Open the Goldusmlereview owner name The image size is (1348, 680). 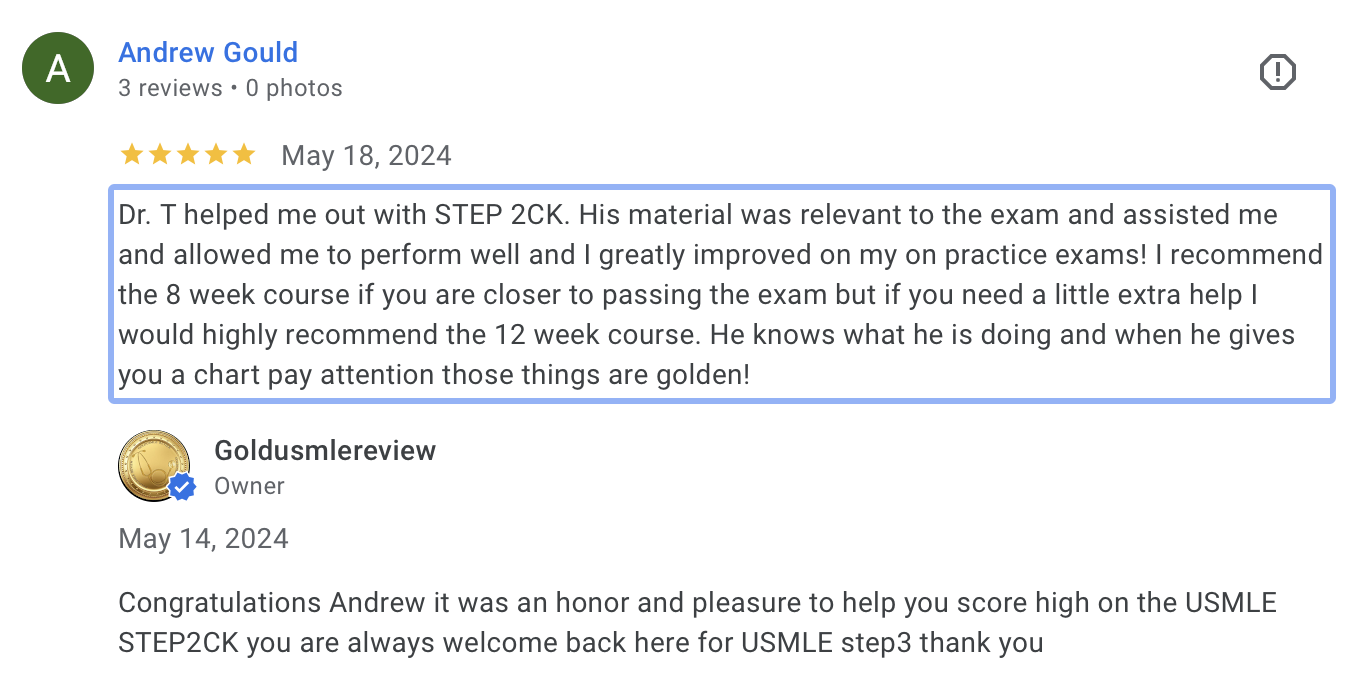325,451
